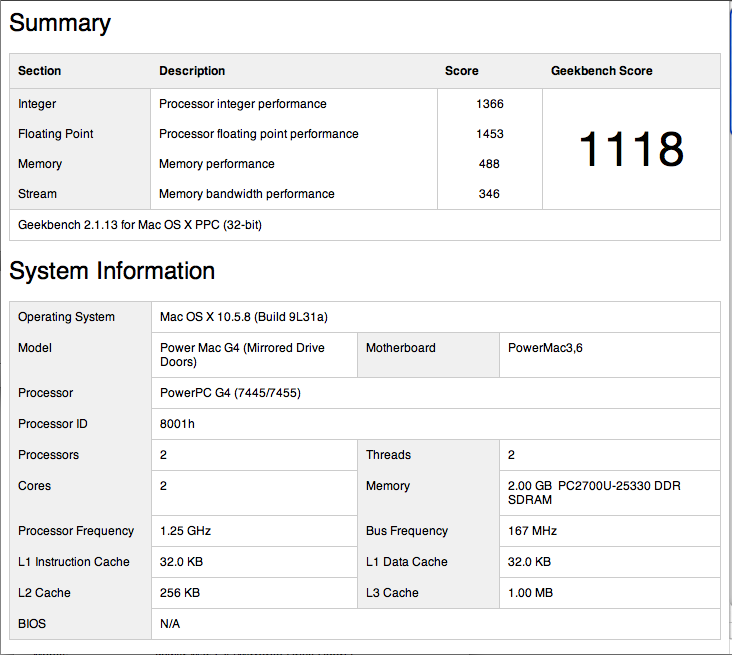Click the Motherboard label

401,348
